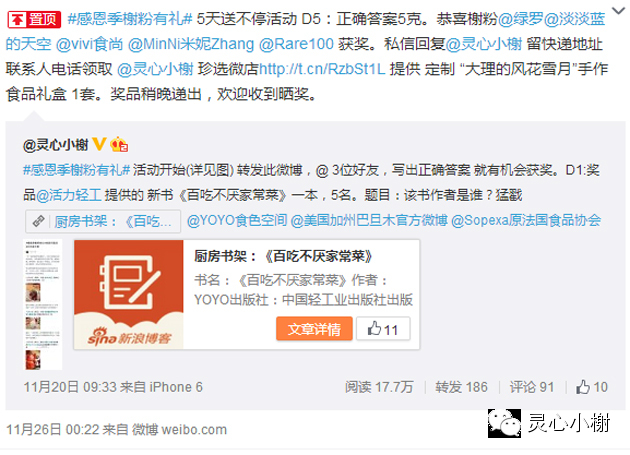The width and height of the screenshot is (630, 455).
Task: View the long image thumbnail
Action: click(43, 305)
